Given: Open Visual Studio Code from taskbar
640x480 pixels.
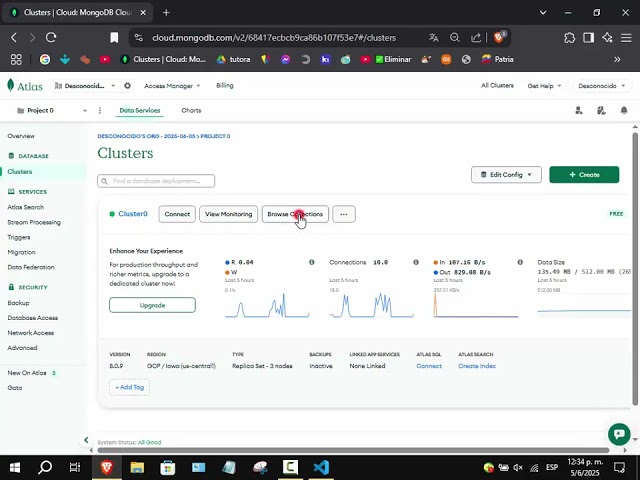Looking at the screenshot, I should [321, 467].
